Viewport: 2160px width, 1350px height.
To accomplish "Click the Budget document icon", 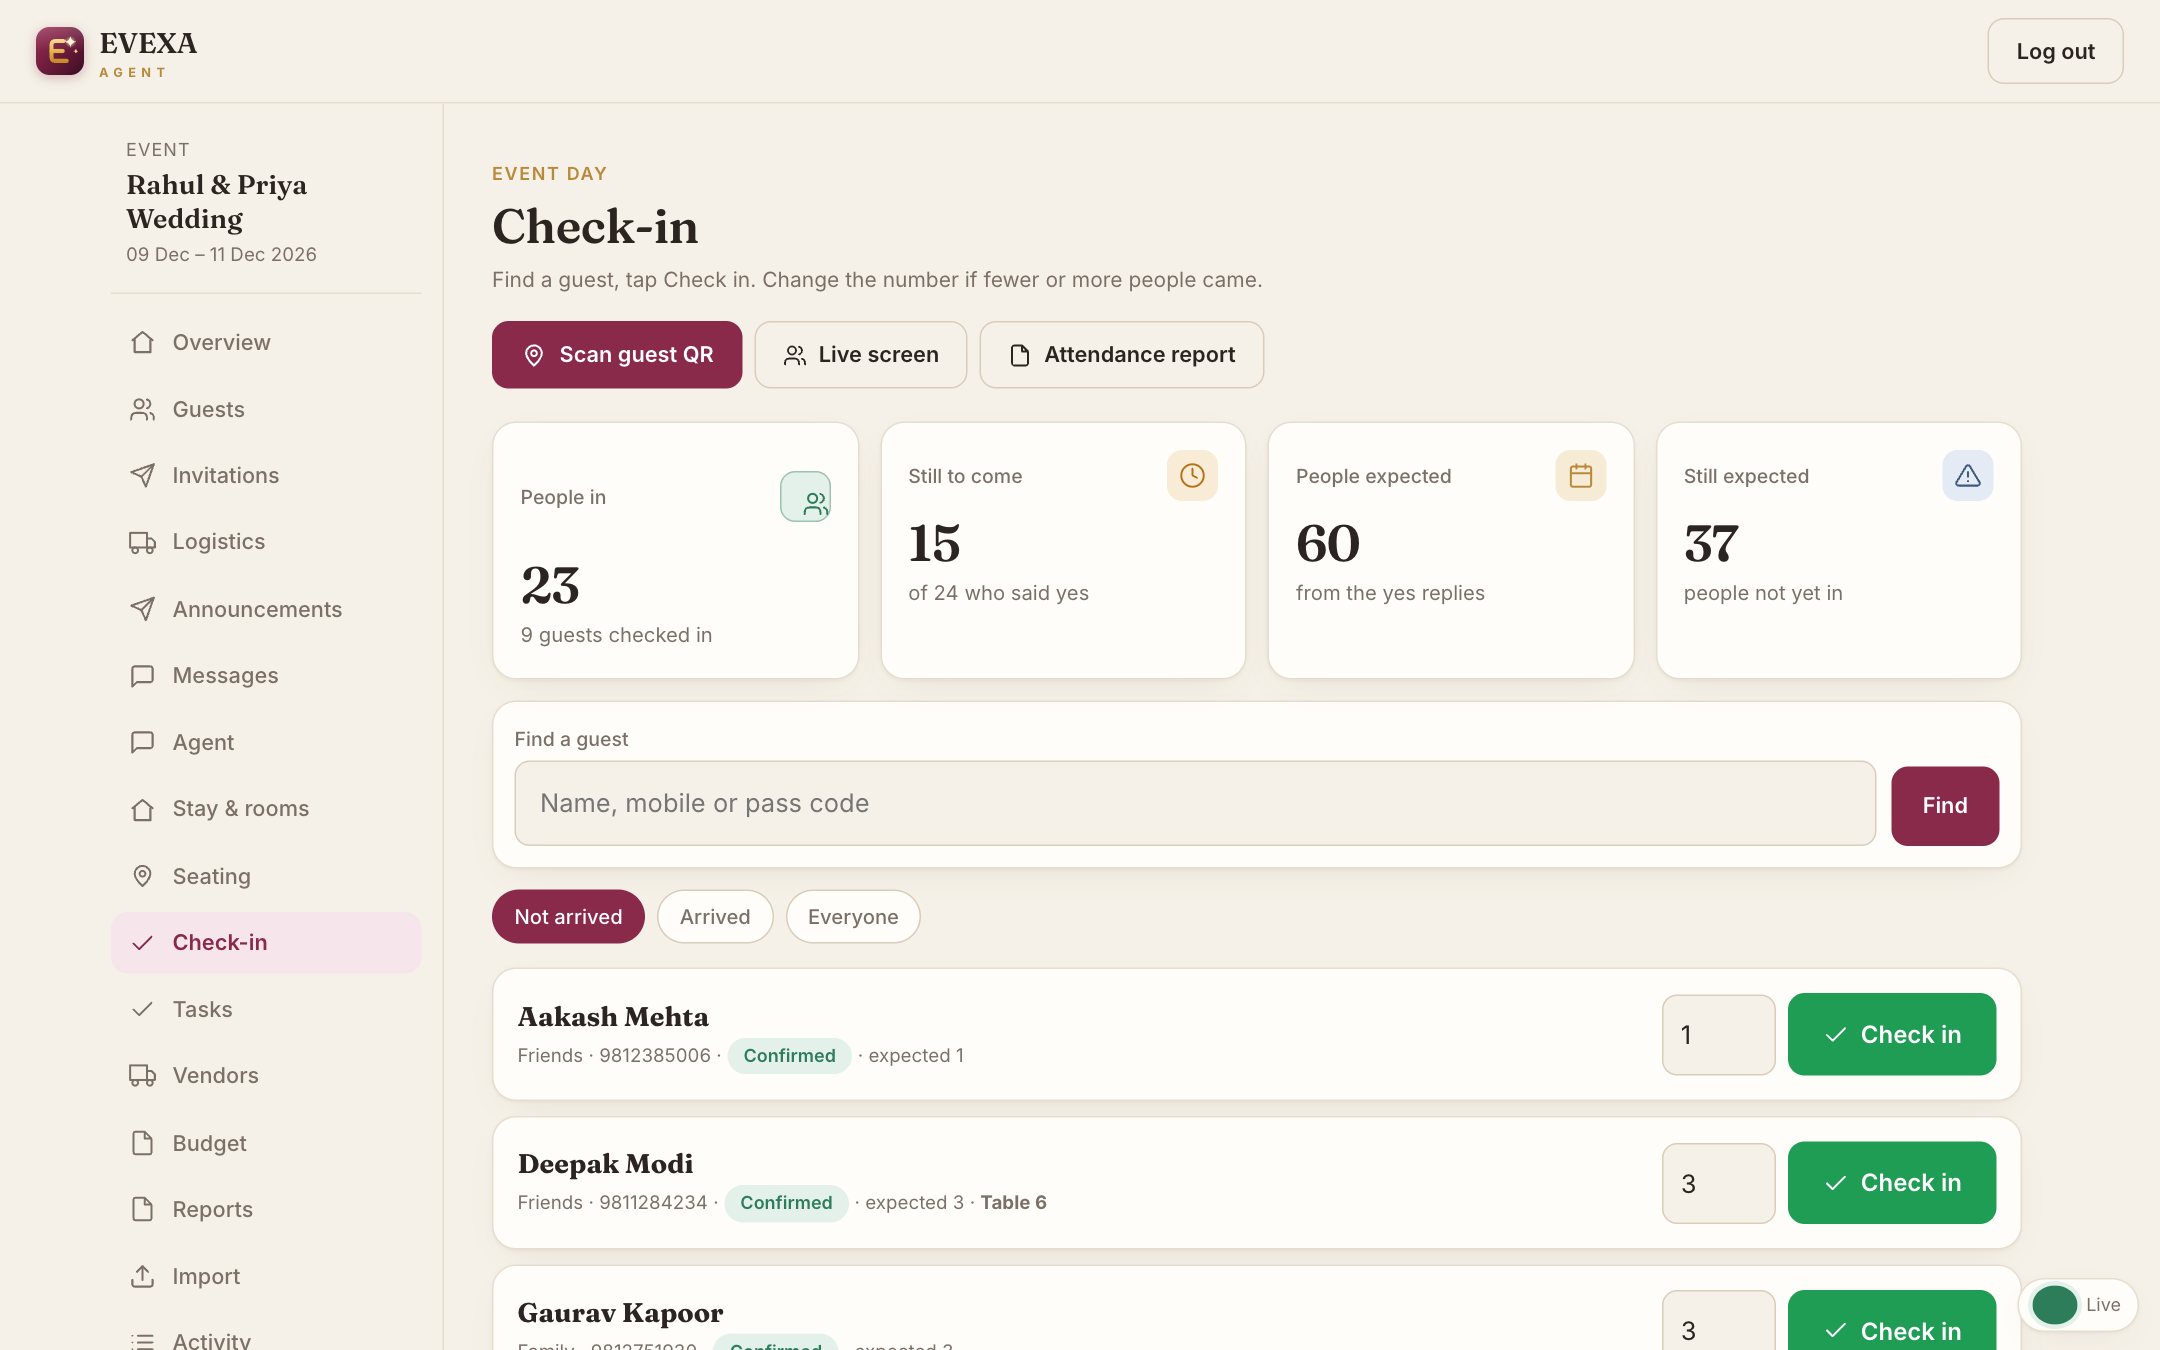I will [x=143, y=1143].
